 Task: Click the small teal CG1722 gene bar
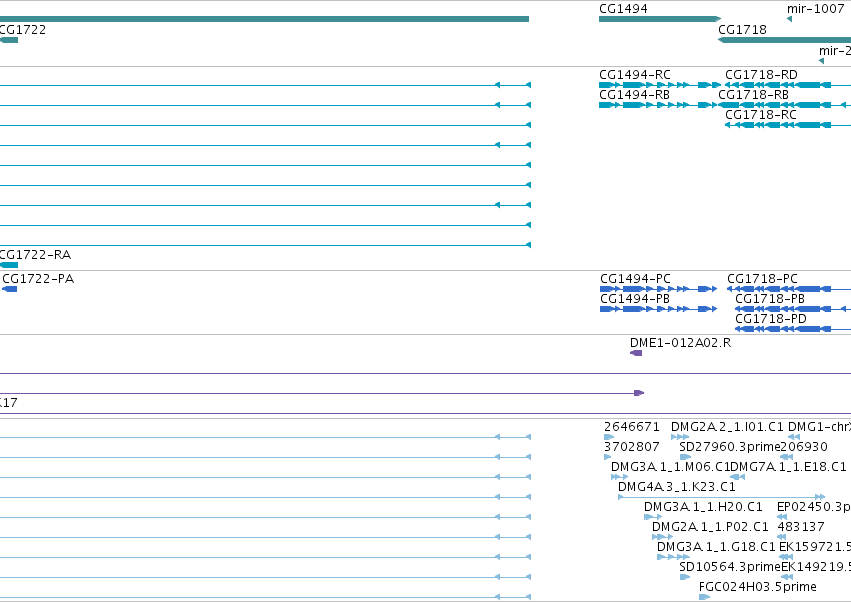point(9,40)
